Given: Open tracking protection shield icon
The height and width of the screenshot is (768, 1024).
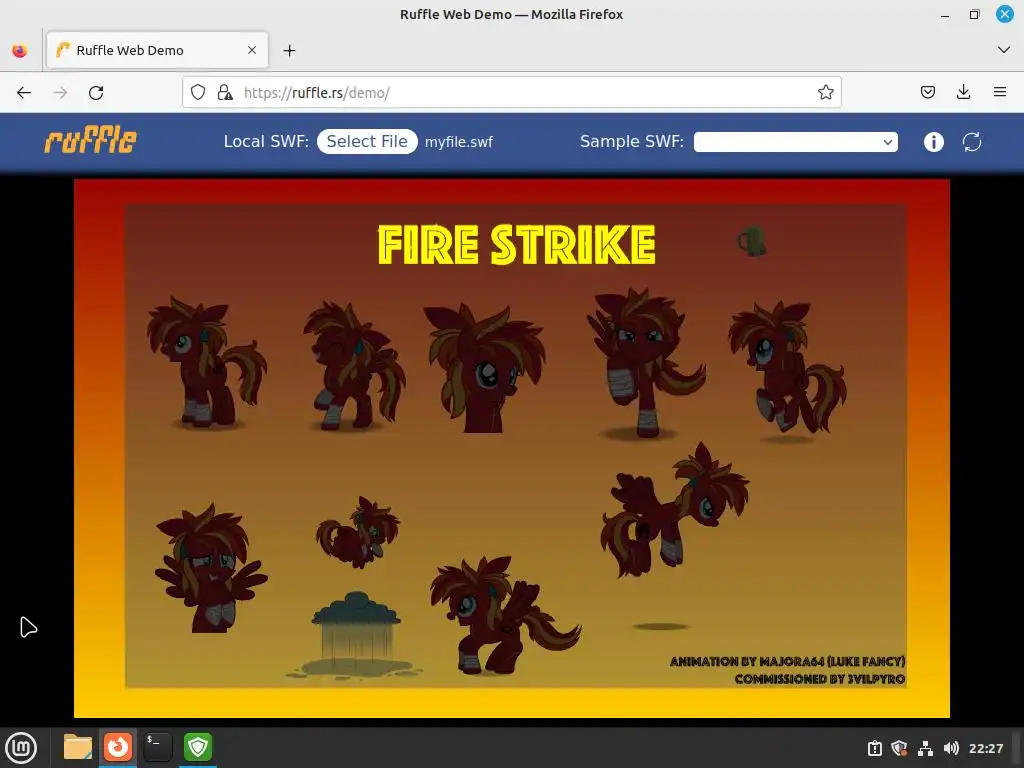Looking at the screenshot, I should (198, 92).
